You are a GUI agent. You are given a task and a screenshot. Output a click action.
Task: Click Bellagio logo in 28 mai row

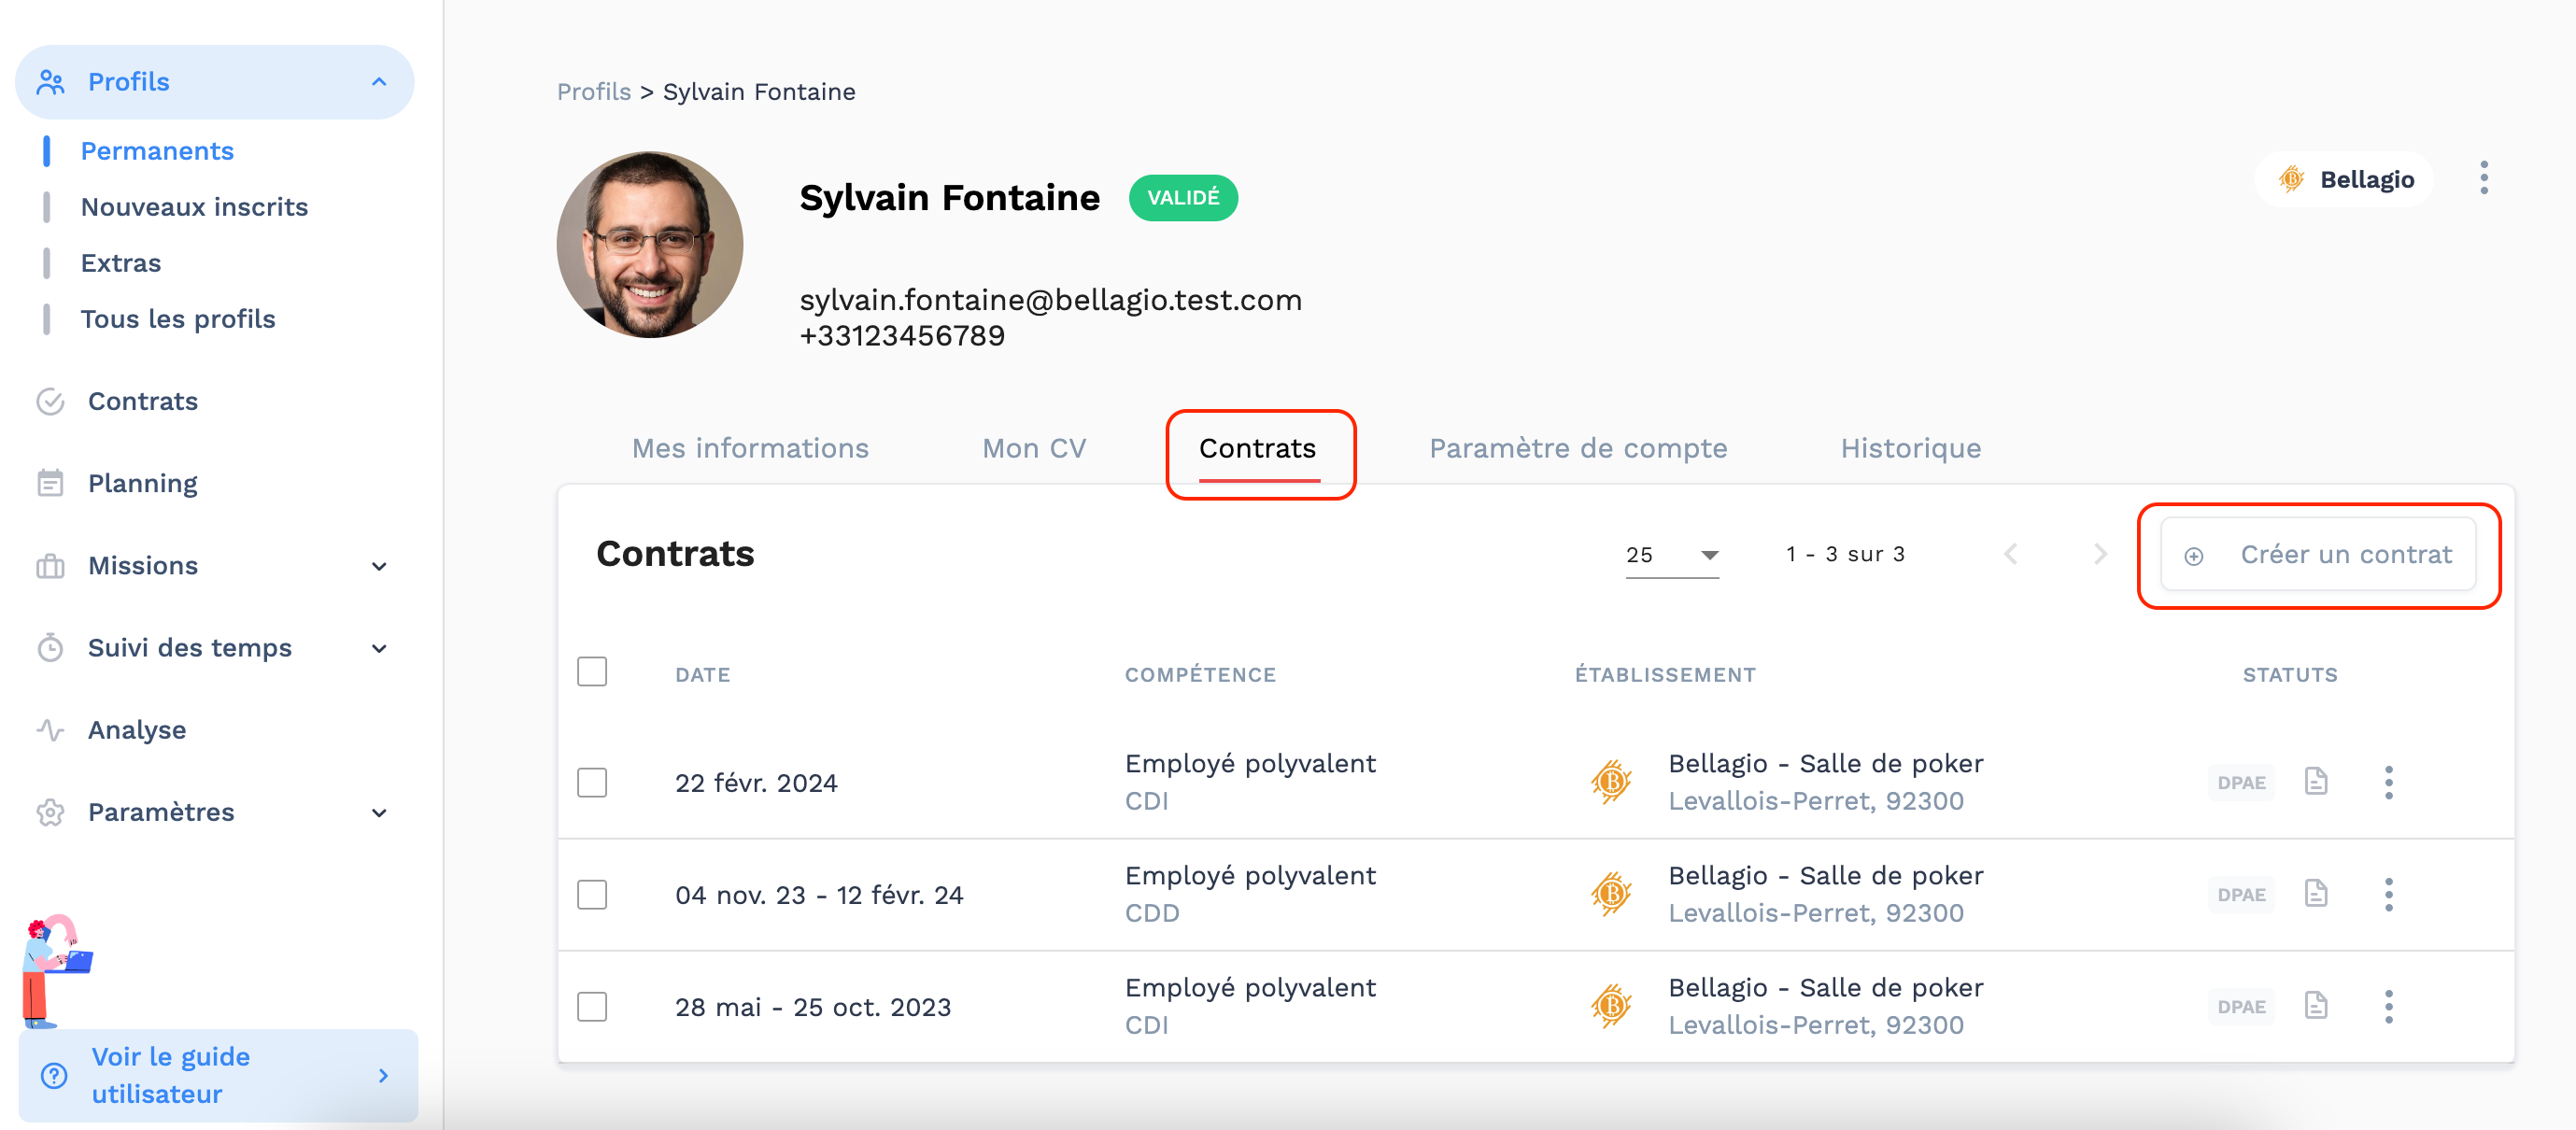[x=1611, y=1006]
